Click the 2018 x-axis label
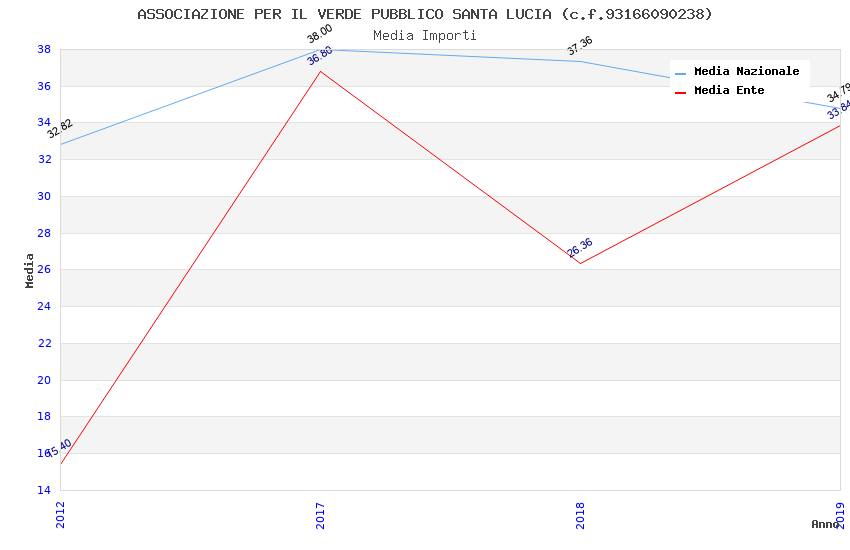This screenshot has width=850, height=550. pos(580,515)
